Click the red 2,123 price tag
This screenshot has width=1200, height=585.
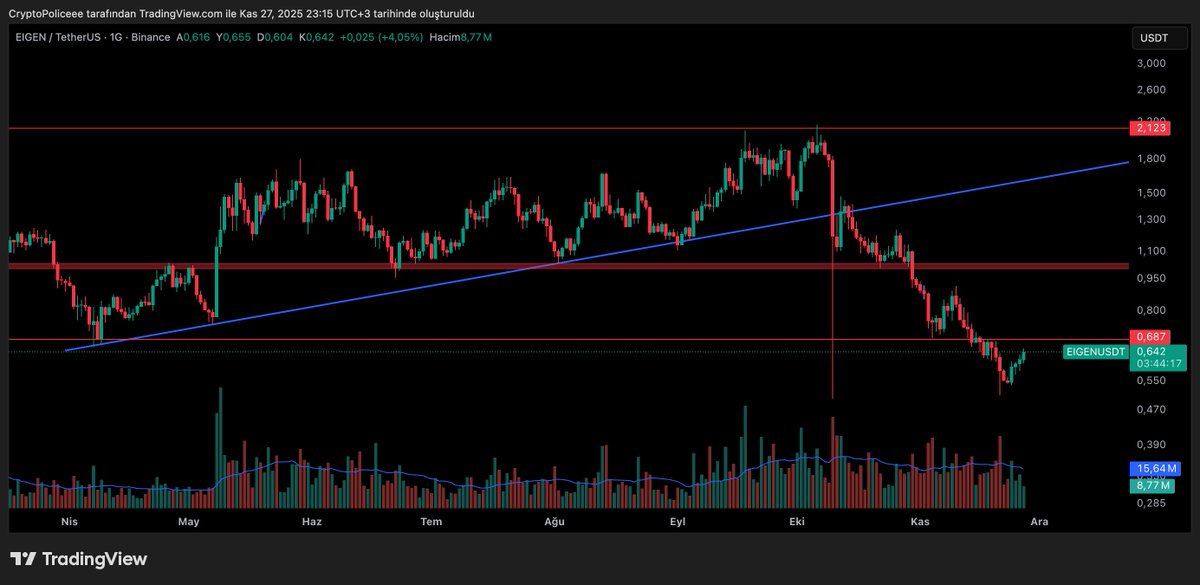(x=1151, y=128)
